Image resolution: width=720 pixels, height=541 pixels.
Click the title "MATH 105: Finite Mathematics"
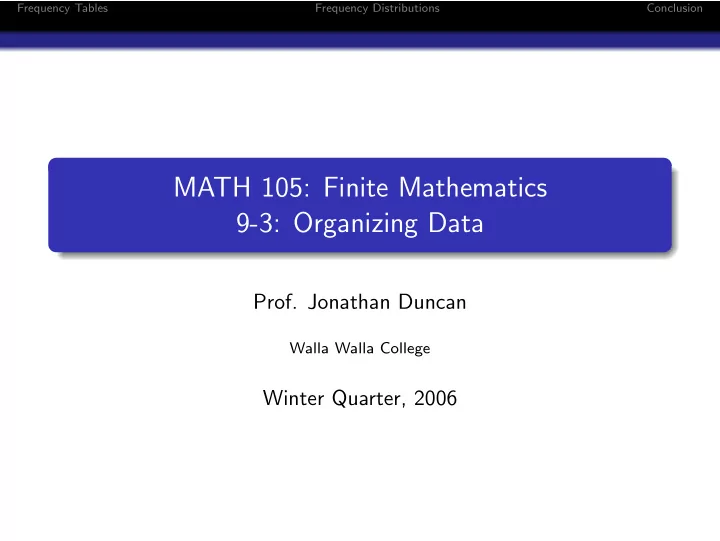click(360, 187)
